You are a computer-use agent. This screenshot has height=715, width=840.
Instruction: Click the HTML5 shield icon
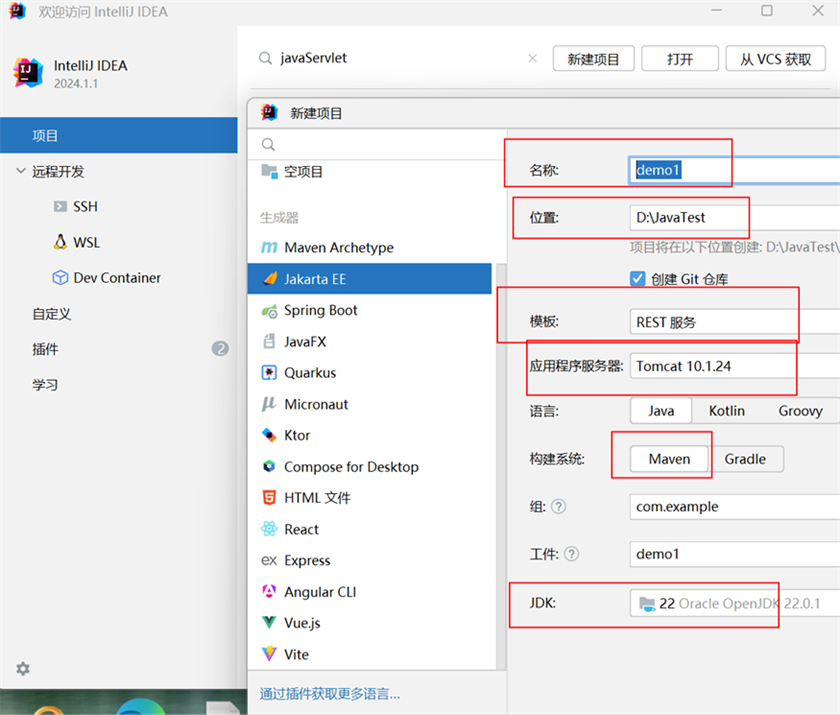tap(269, 498)
